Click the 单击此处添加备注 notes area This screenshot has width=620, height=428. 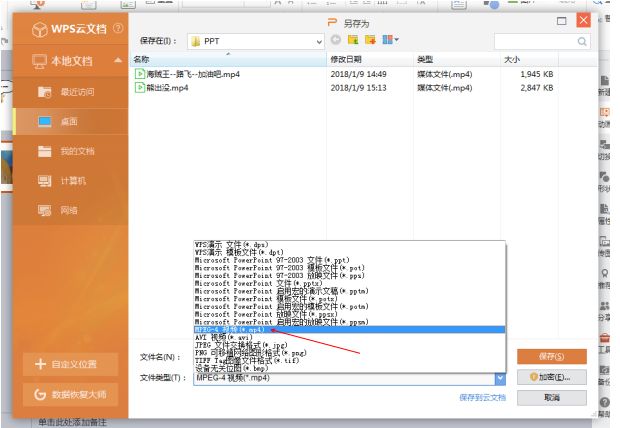coord(72,422)
